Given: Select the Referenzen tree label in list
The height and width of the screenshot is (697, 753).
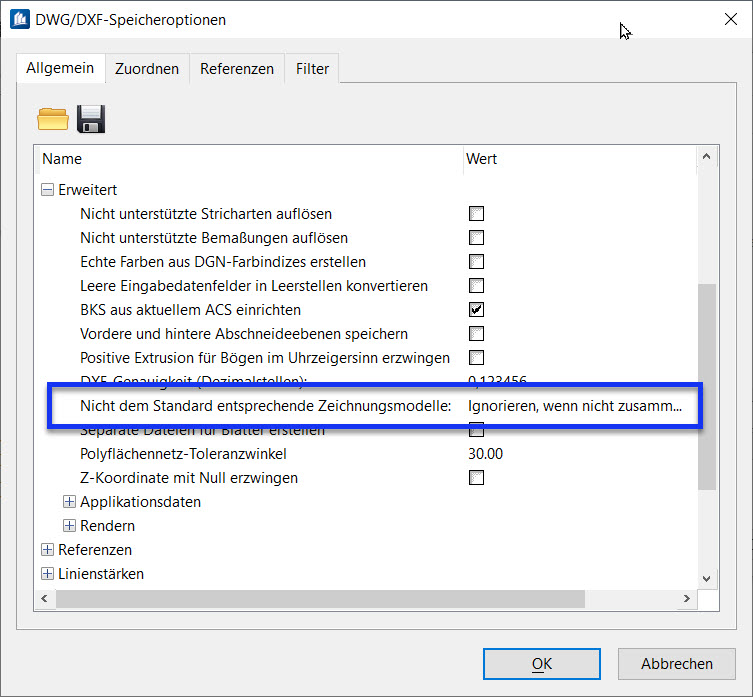Looking at the screenshot, I should (x=95, y=550).
